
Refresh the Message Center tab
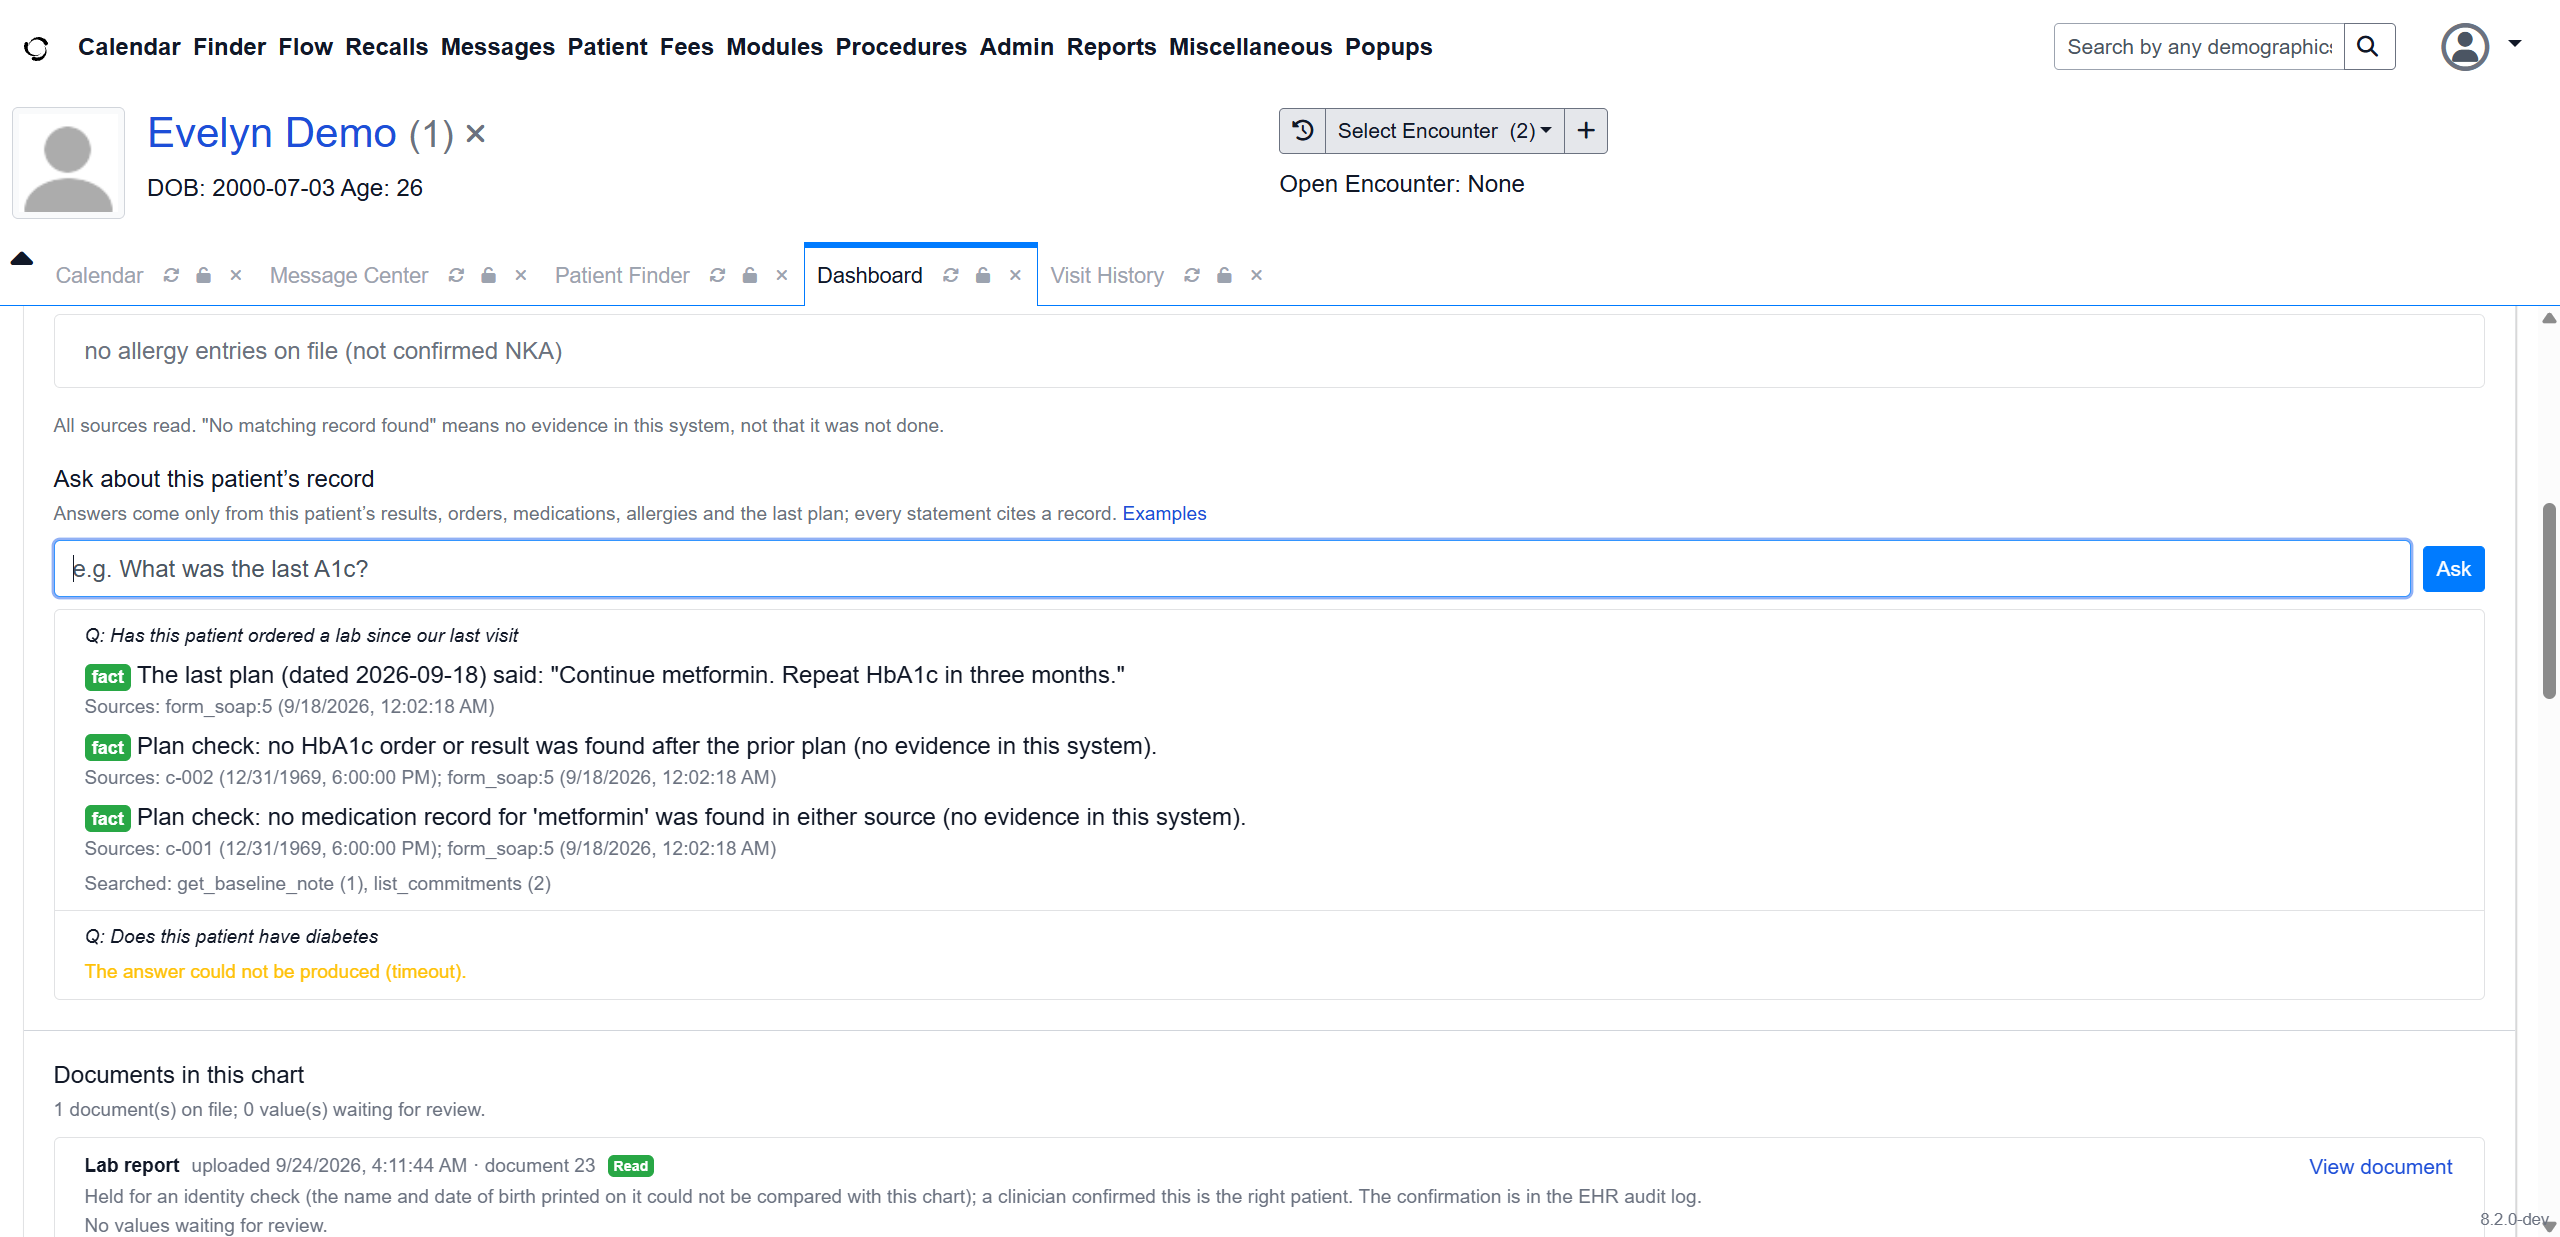(x=456, y=275)
